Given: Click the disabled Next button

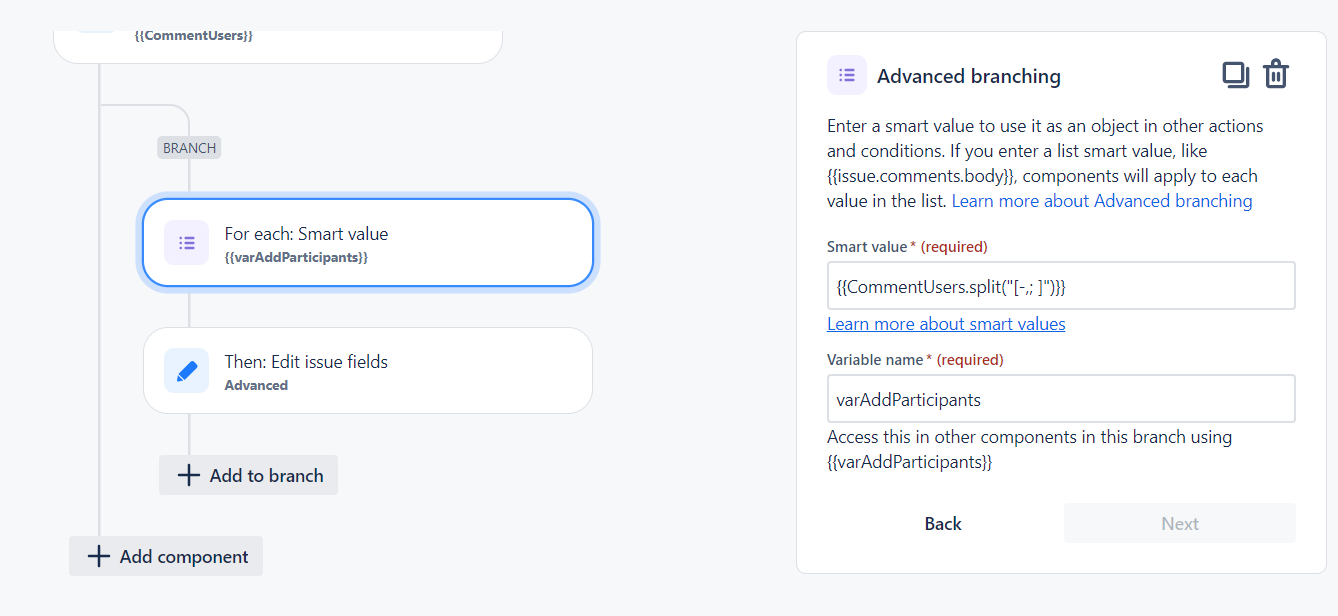Looking at the screenshot, I should tap(1180, 523).
